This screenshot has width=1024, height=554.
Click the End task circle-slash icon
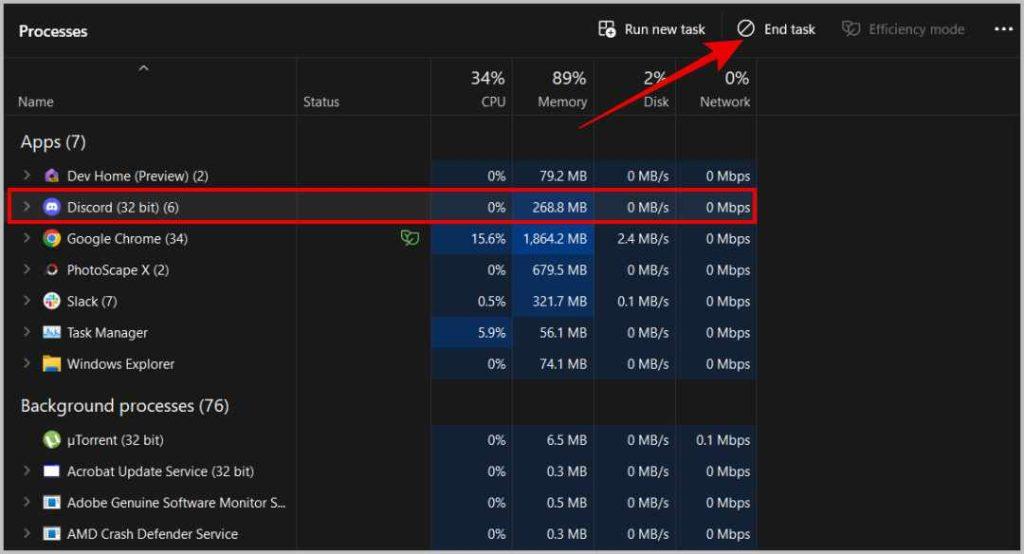click(746, 29)
